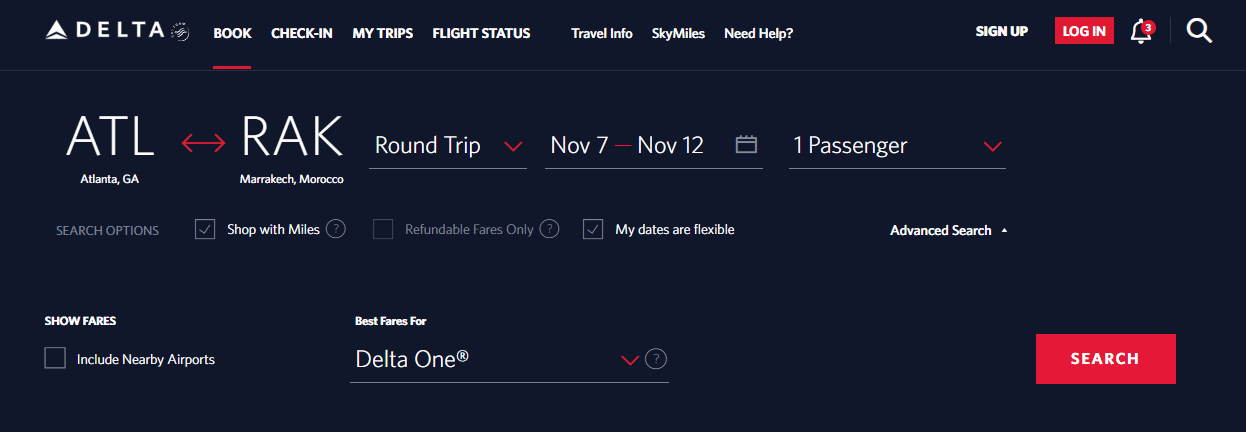The image size is (1246, 432).
Task: Open the date picker calendar icon
Action: (x=746, y=145)
